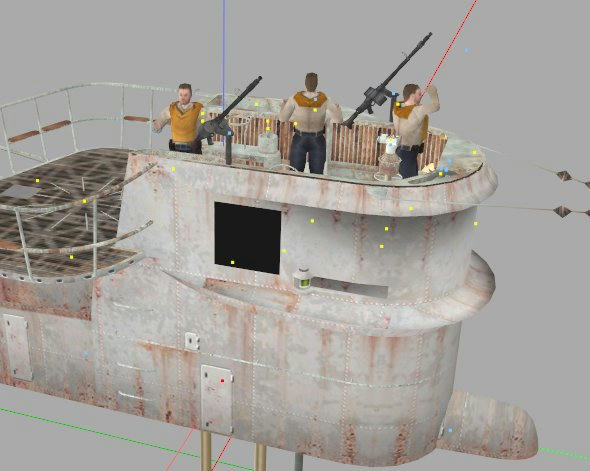Click the diamond-shaped wire insulator
This screenshot has width=590, height=471.
[x=564, y=176]
